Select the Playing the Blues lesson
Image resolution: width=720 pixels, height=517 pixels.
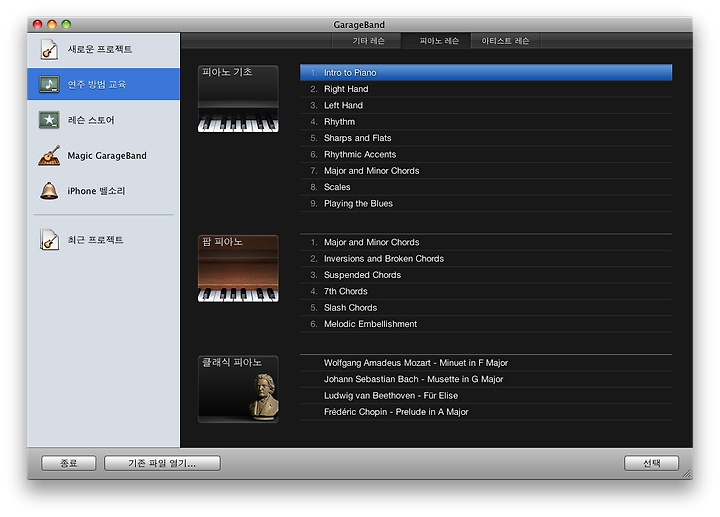click(x=486, y=203)
